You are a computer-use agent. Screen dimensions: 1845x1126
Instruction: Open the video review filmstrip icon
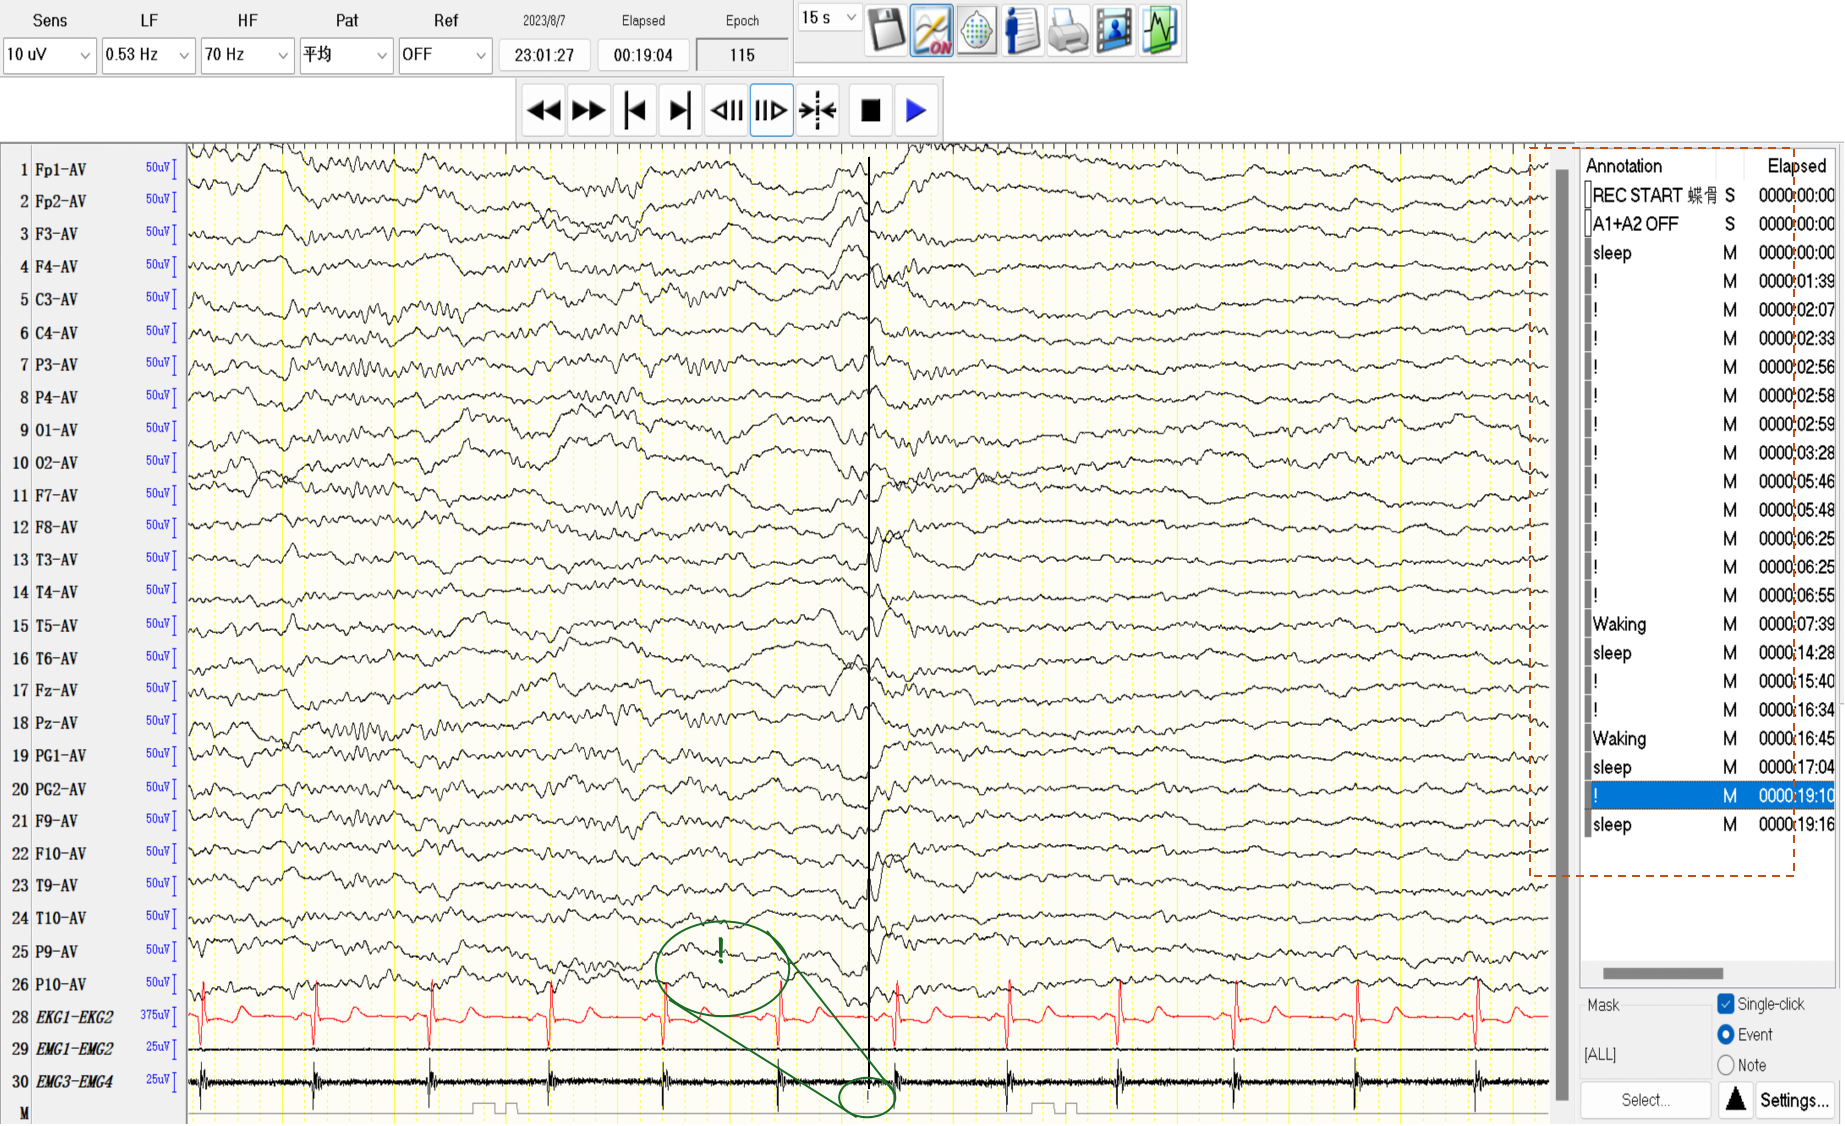[1114, 30]
